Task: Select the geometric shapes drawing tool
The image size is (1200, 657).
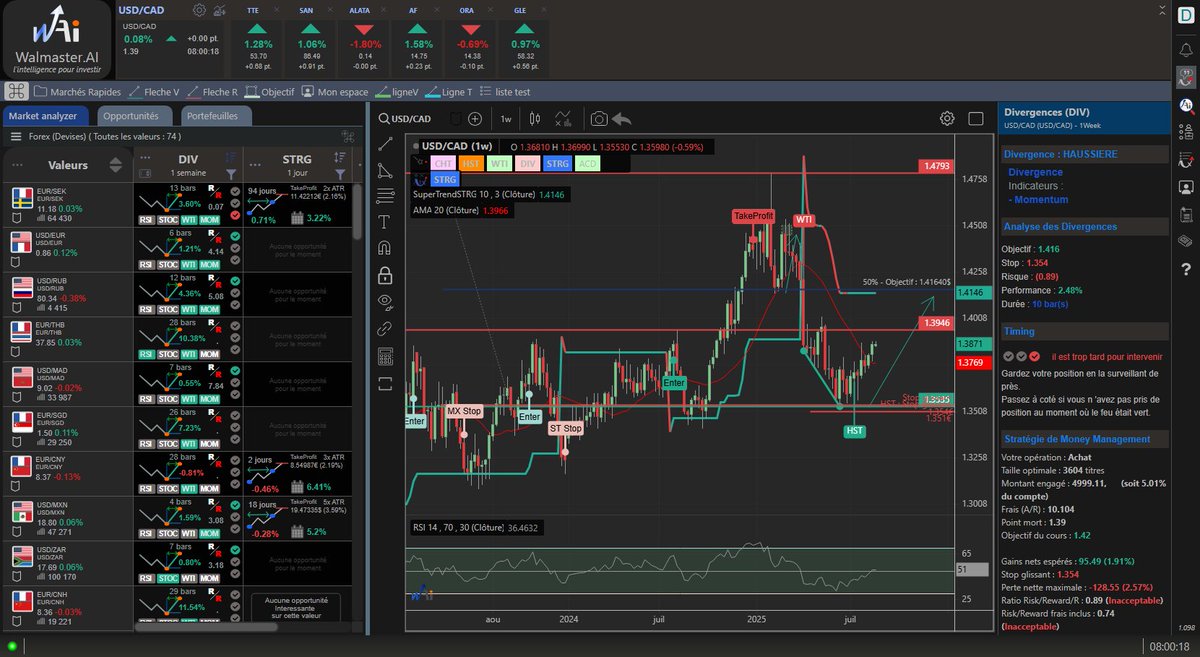Action: coord(386,170)
